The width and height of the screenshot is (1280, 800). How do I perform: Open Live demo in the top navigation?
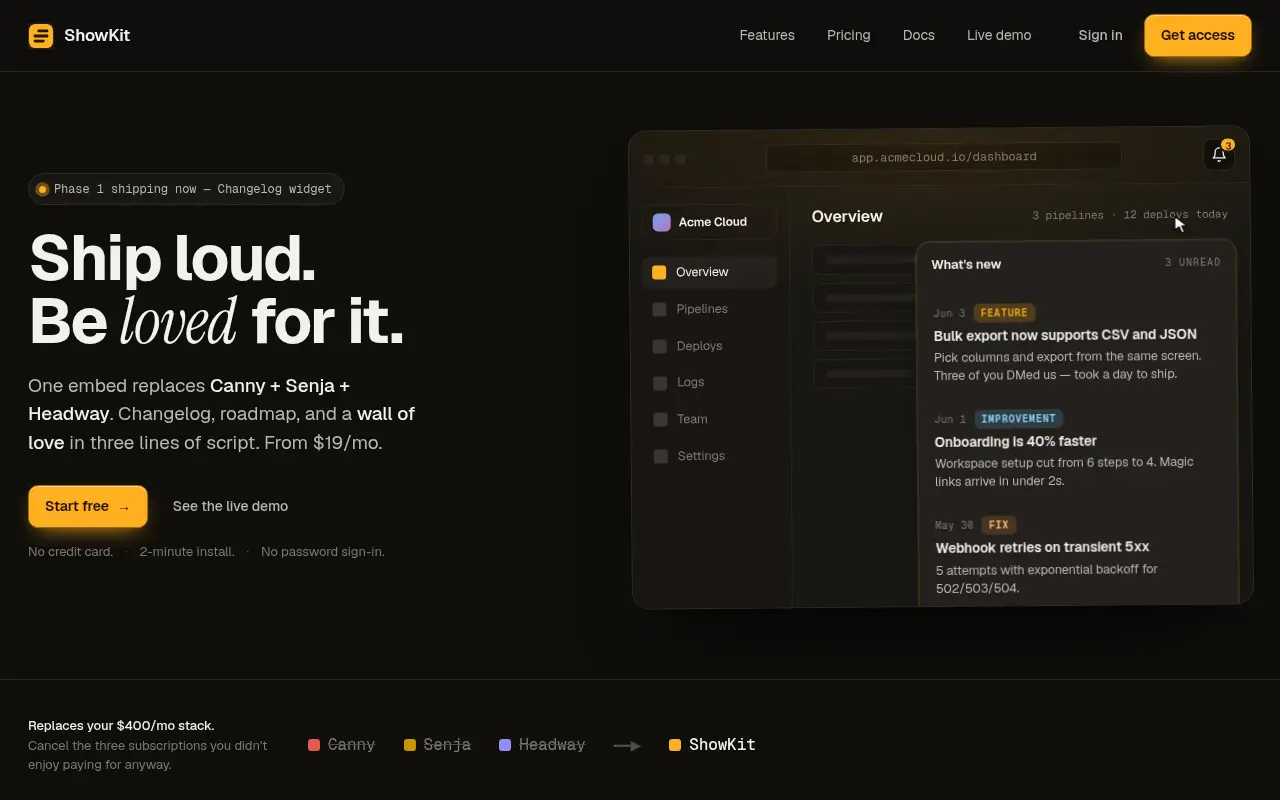tap(999, 35)
